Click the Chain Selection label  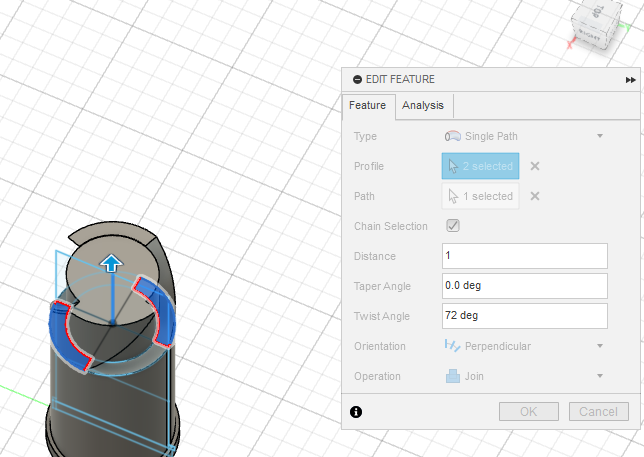(391, 226)
